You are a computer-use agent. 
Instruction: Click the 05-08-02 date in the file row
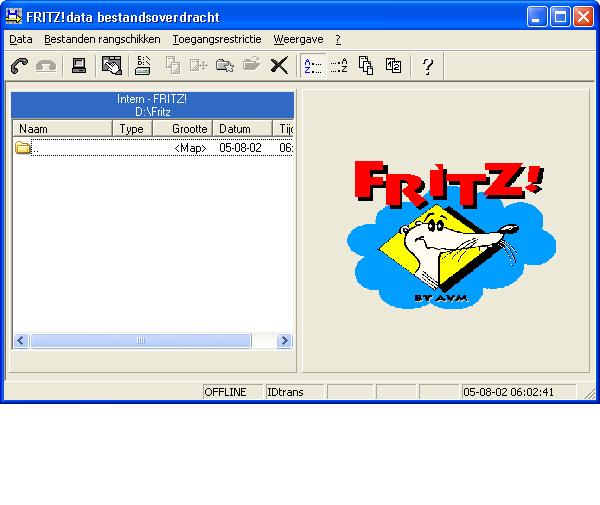(x=240, y=148)
